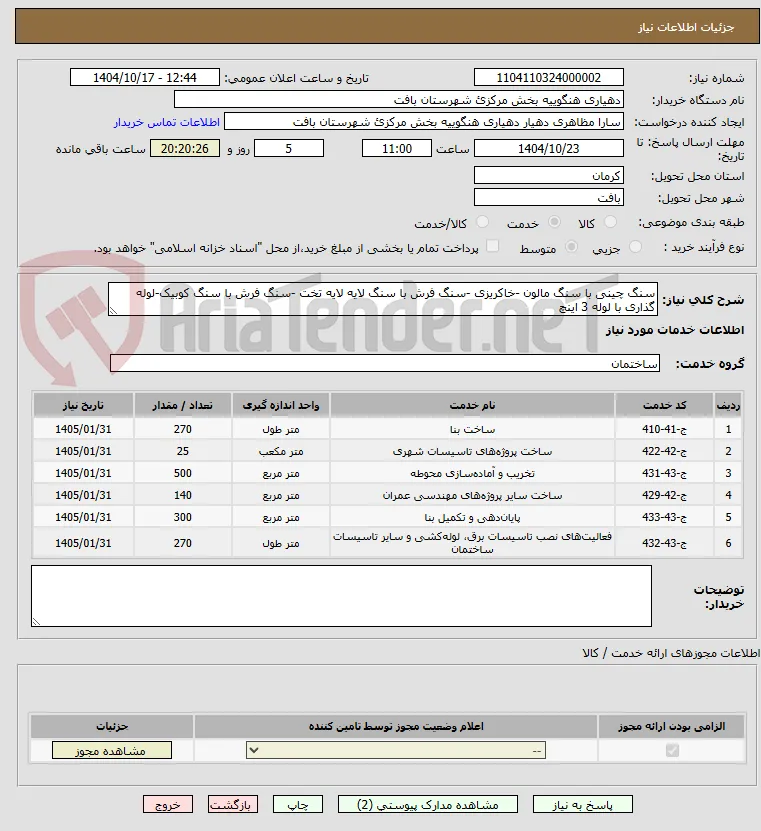Click the چاپ print button
761x831 pixels.
298,805
